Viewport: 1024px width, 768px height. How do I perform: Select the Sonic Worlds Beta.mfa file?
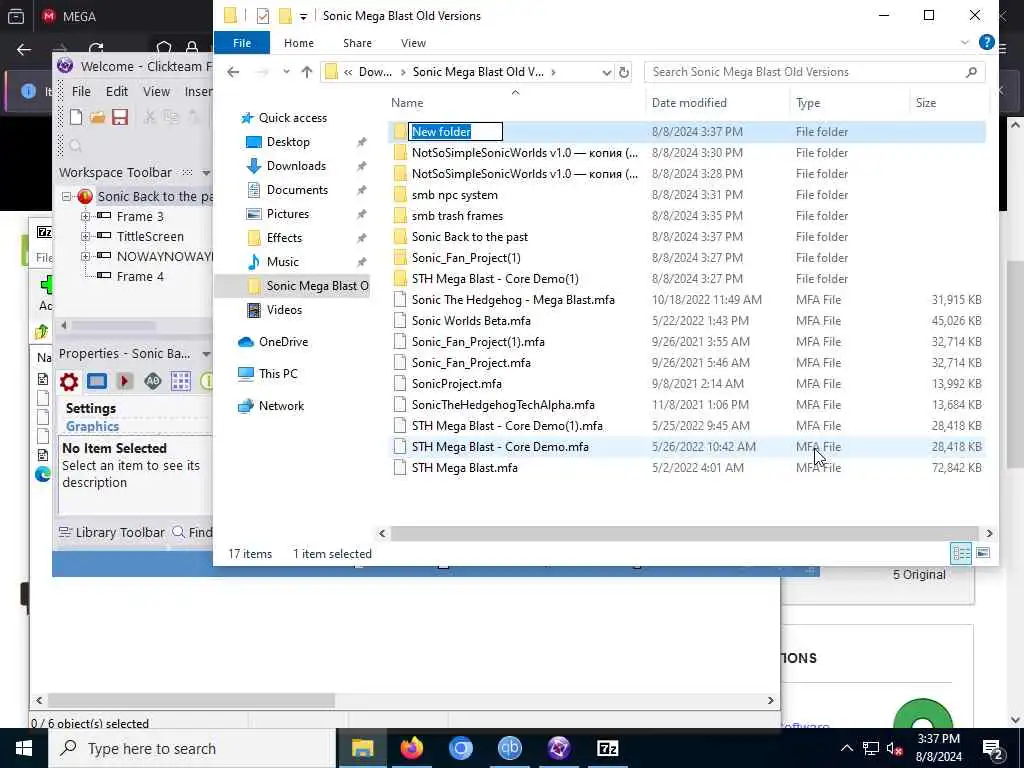(471, 321)
